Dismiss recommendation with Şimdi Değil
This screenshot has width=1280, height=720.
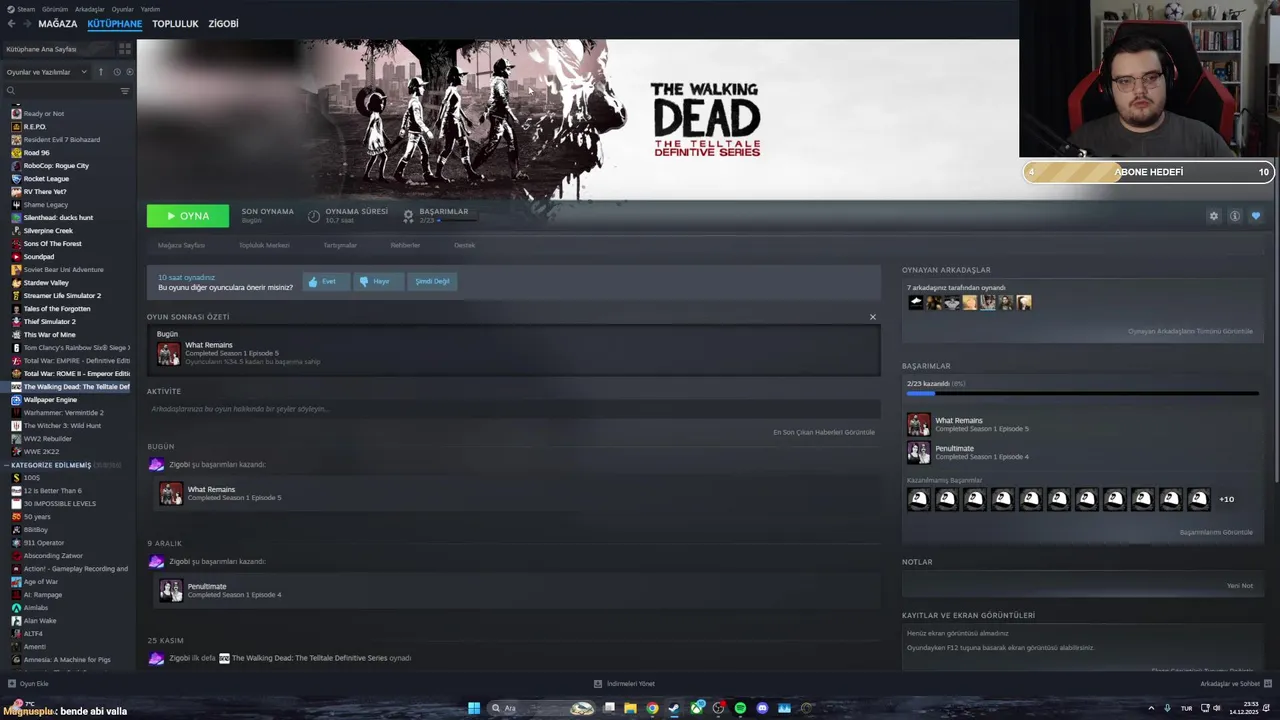point(432,282)
